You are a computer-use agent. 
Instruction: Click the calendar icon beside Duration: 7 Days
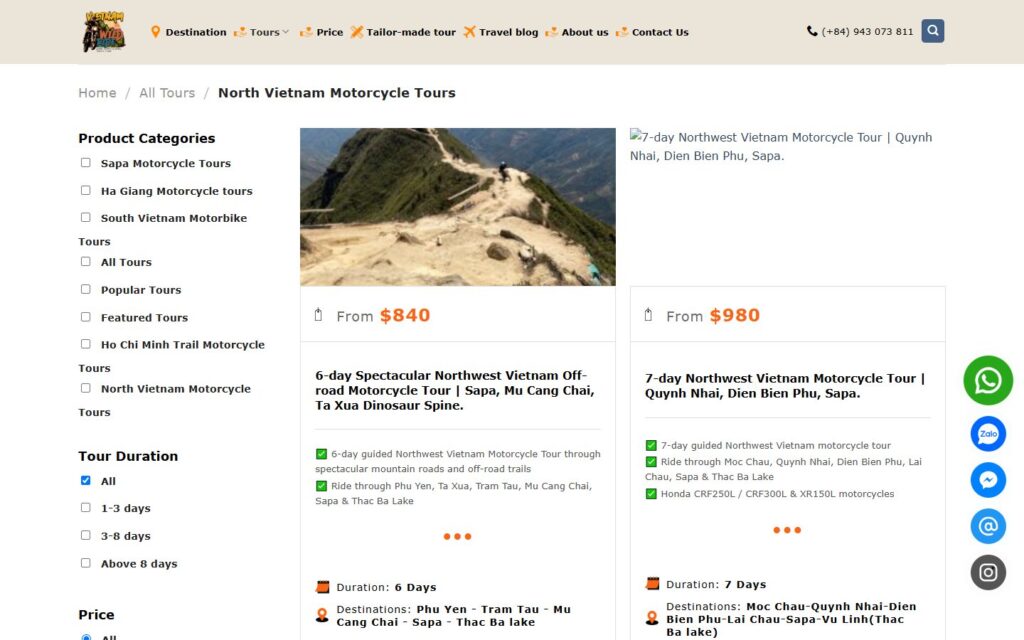[652, 584]
